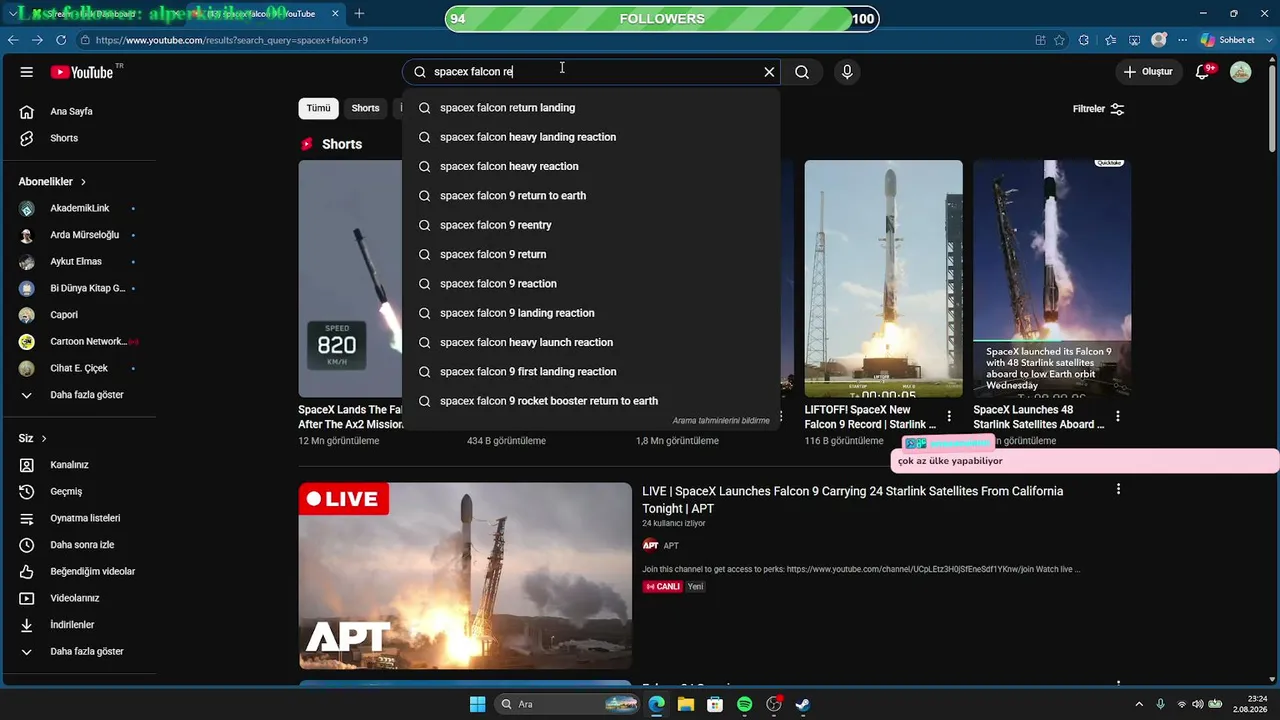Open the AkademikLink subscription channel
This screenshot has height=720, width=1280.
click(78, 208)
